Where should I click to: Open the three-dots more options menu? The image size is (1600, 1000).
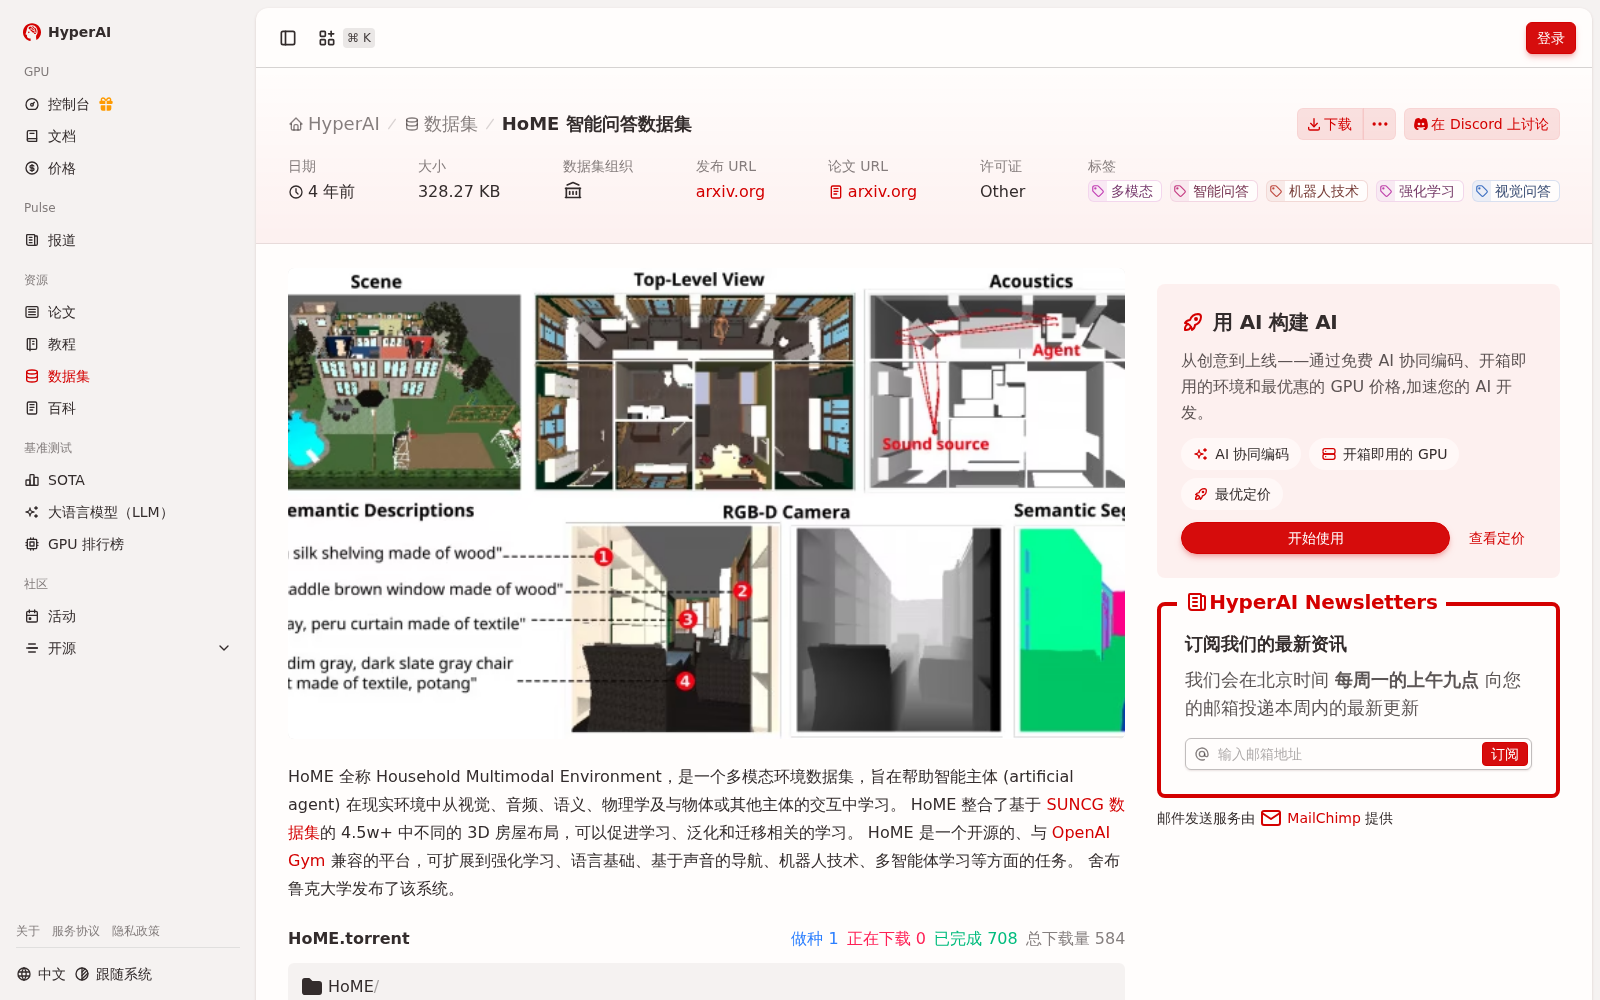pos(1380,124)
